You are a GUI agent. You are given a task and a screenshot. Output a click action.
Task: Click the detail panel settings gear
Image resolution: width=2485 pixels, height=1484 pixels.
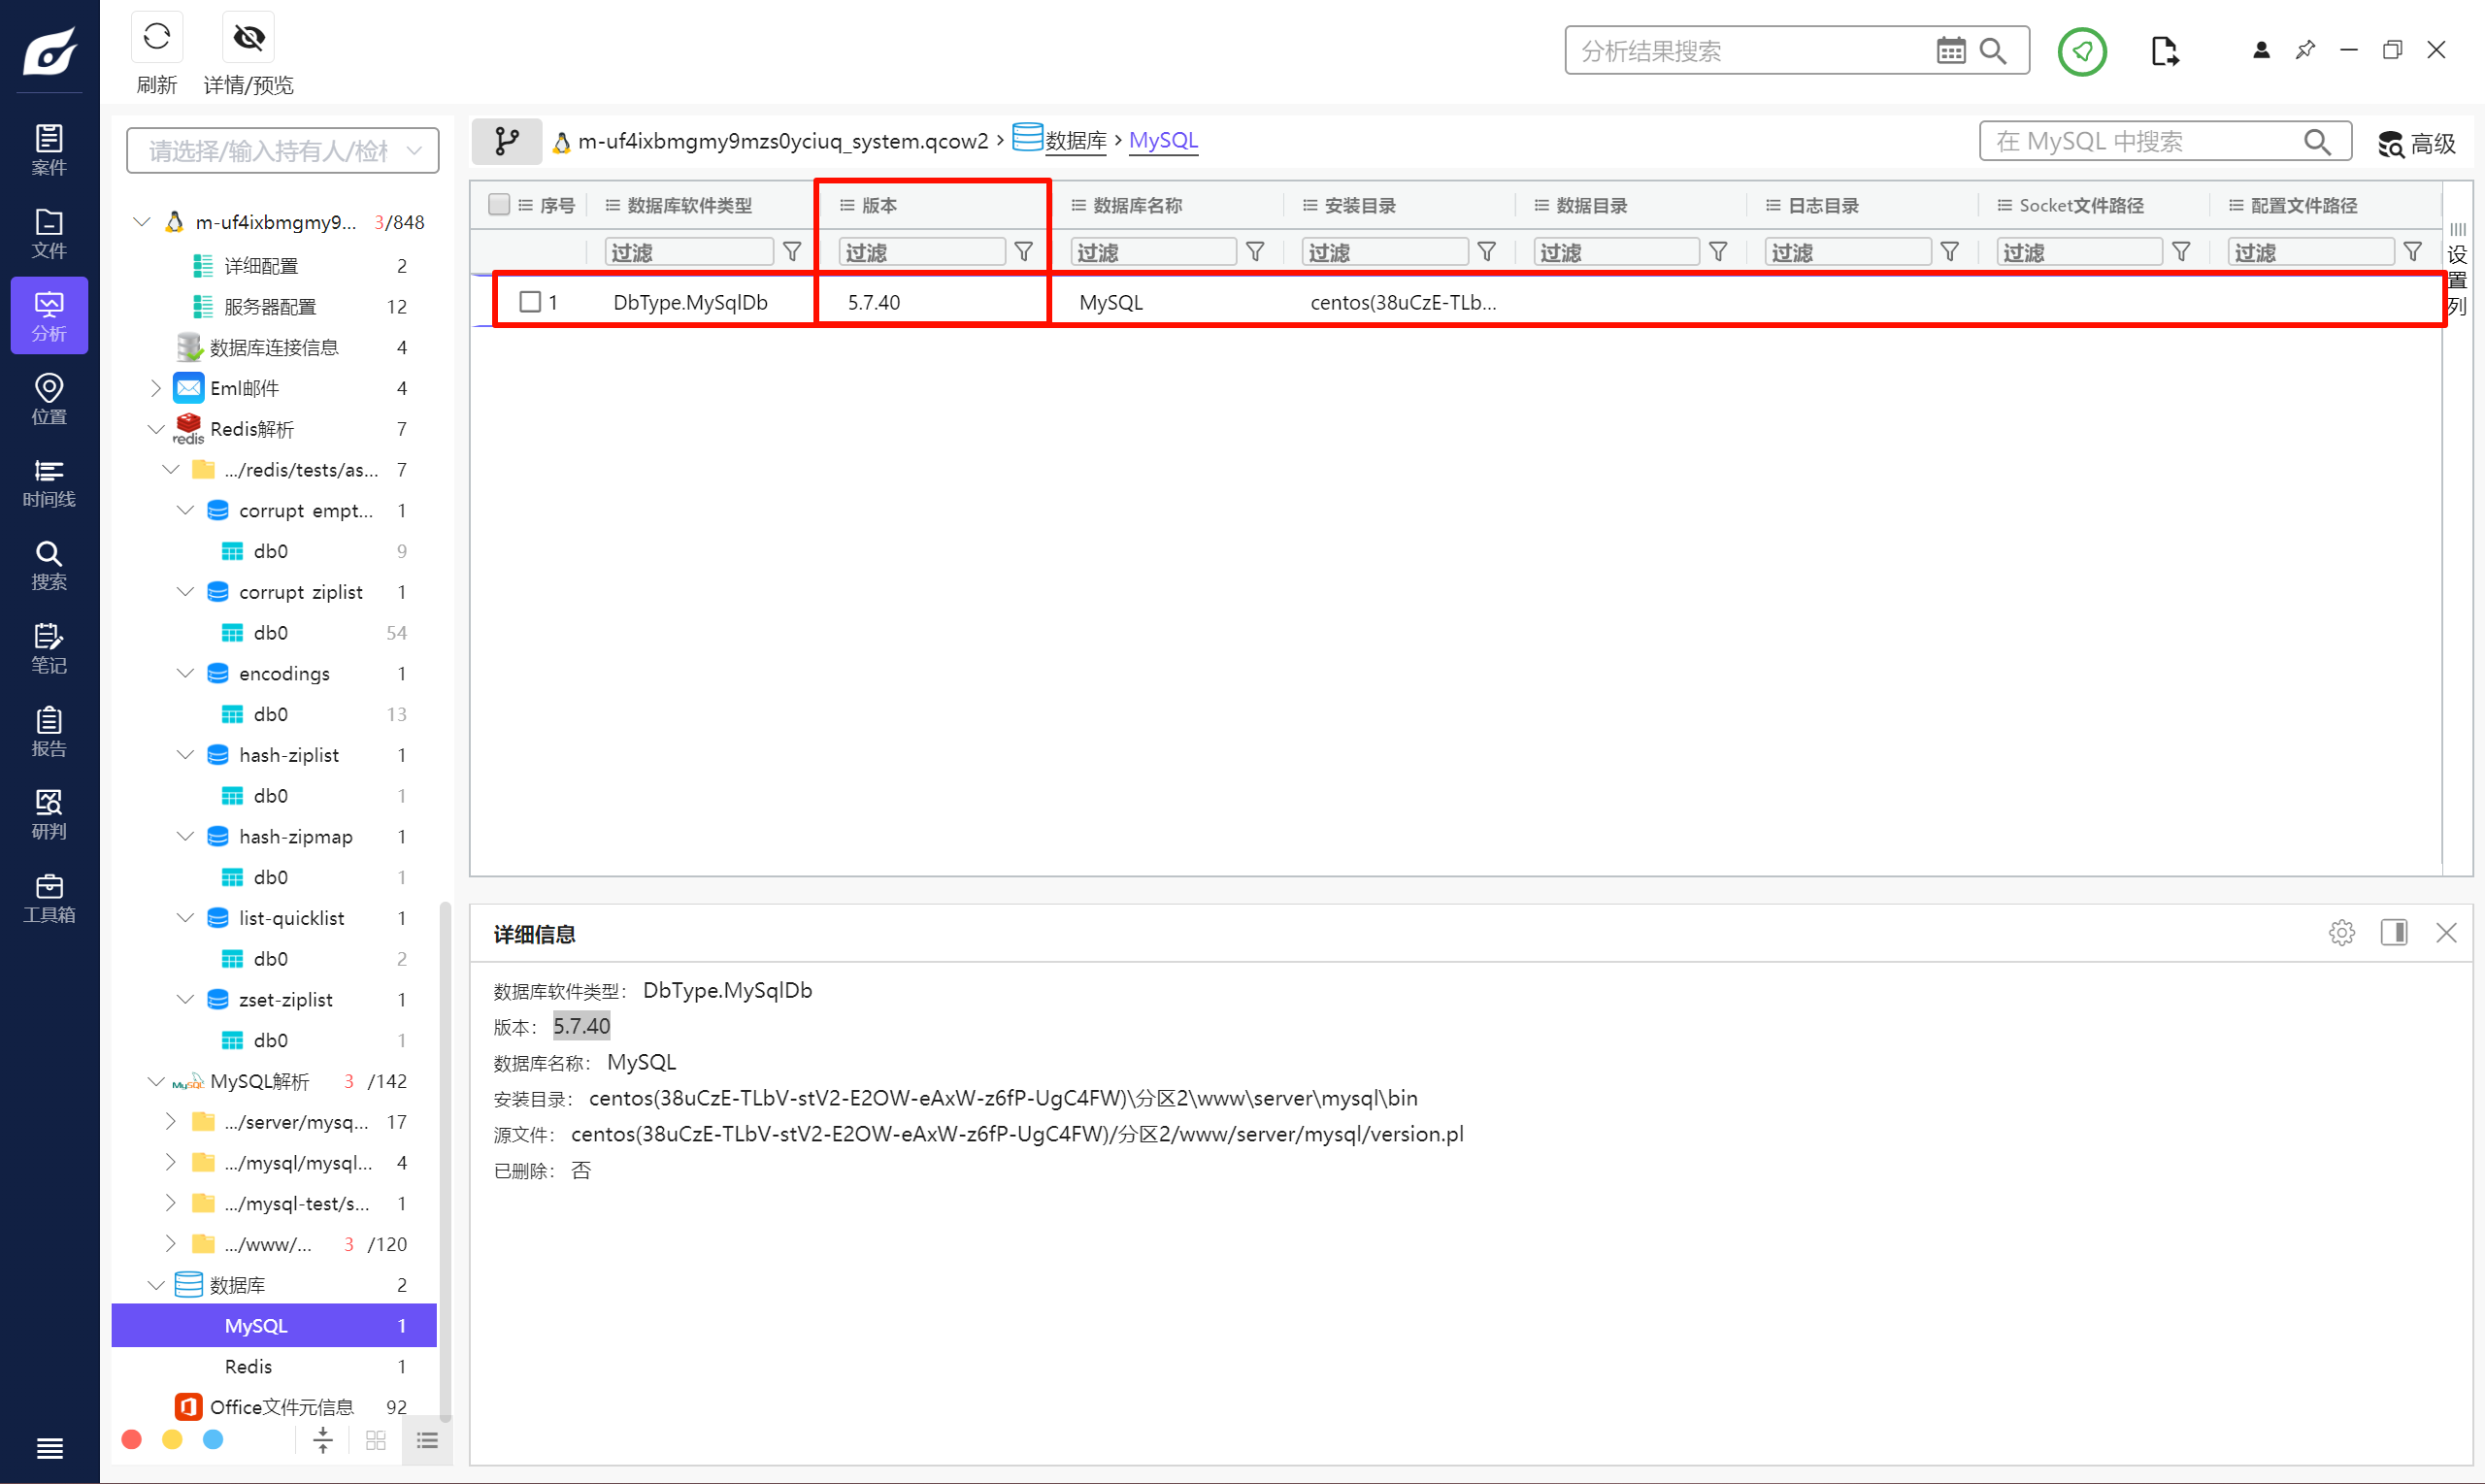click(2341, 932)
